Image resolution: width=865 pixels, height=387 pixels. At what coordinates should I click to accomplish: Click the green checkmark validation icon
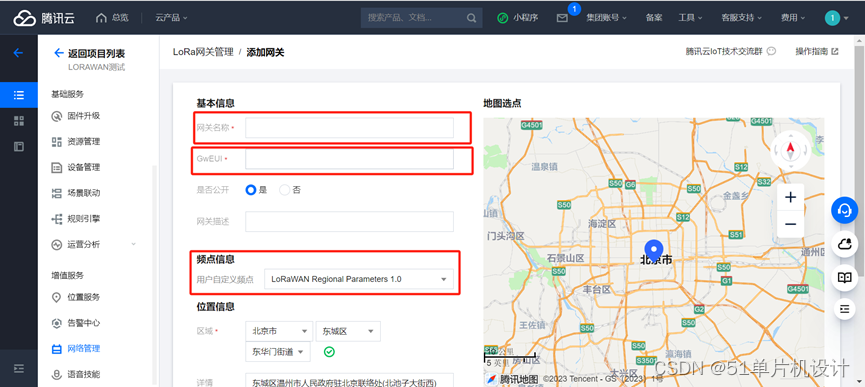pyautogui.click(x=329, y=352)
